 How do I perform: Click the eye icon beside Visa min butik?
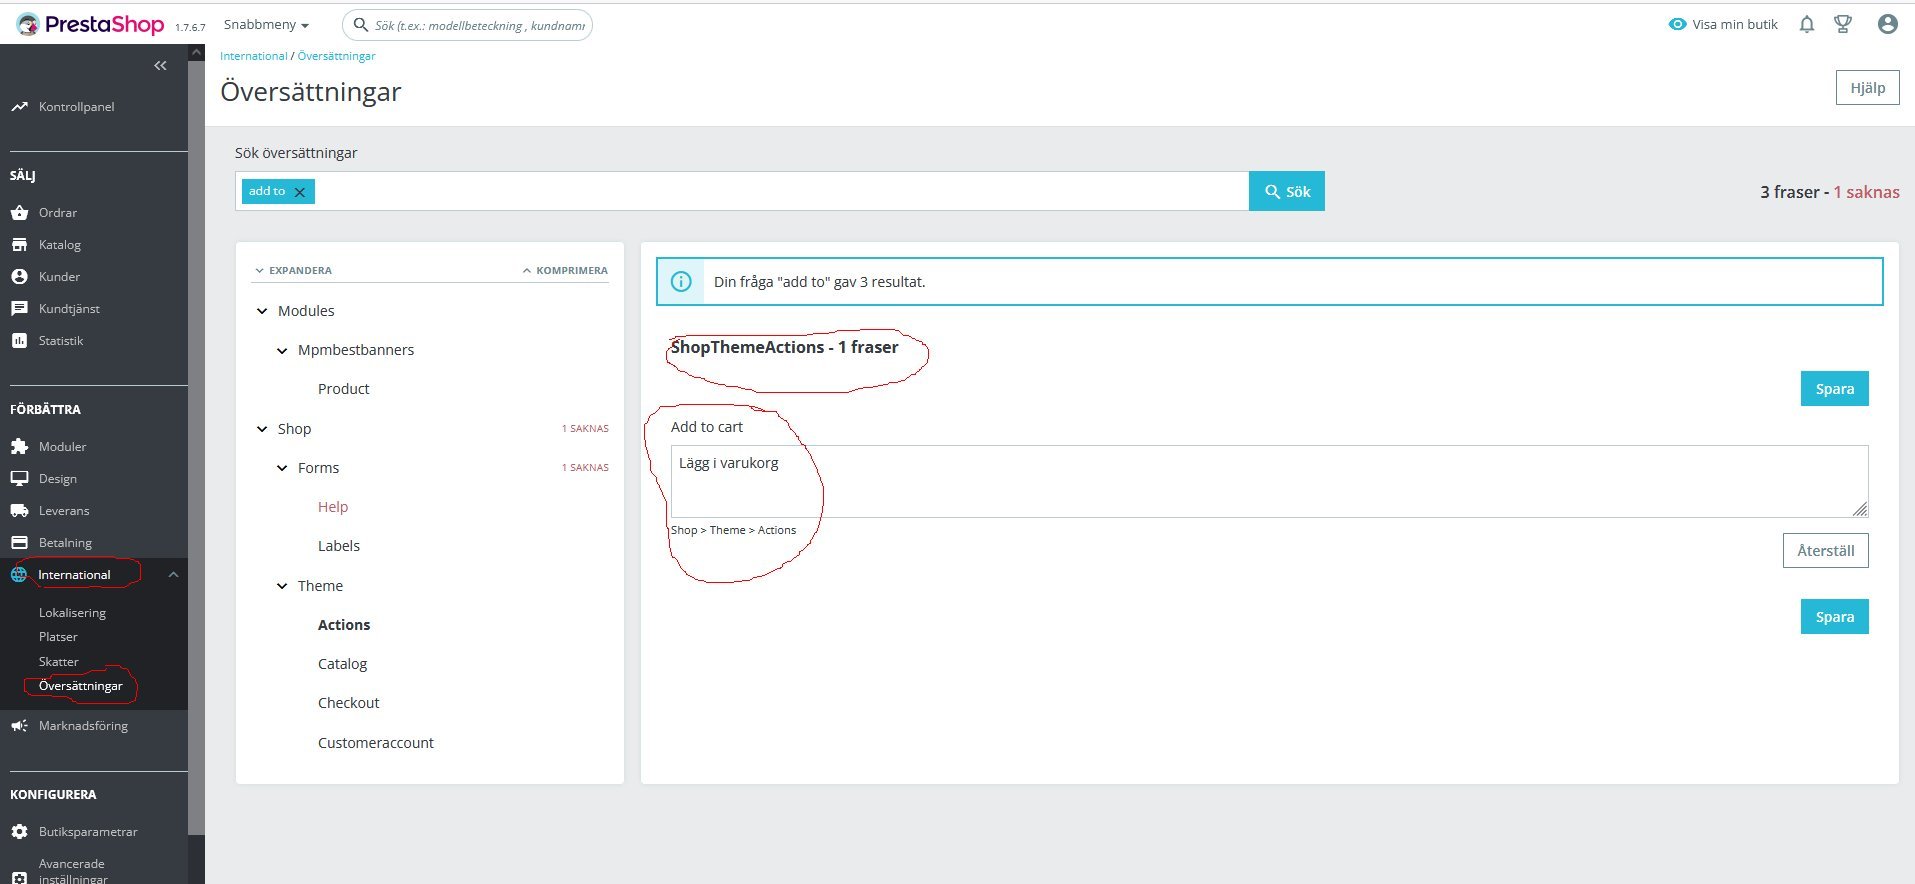tap(1677, 25)
